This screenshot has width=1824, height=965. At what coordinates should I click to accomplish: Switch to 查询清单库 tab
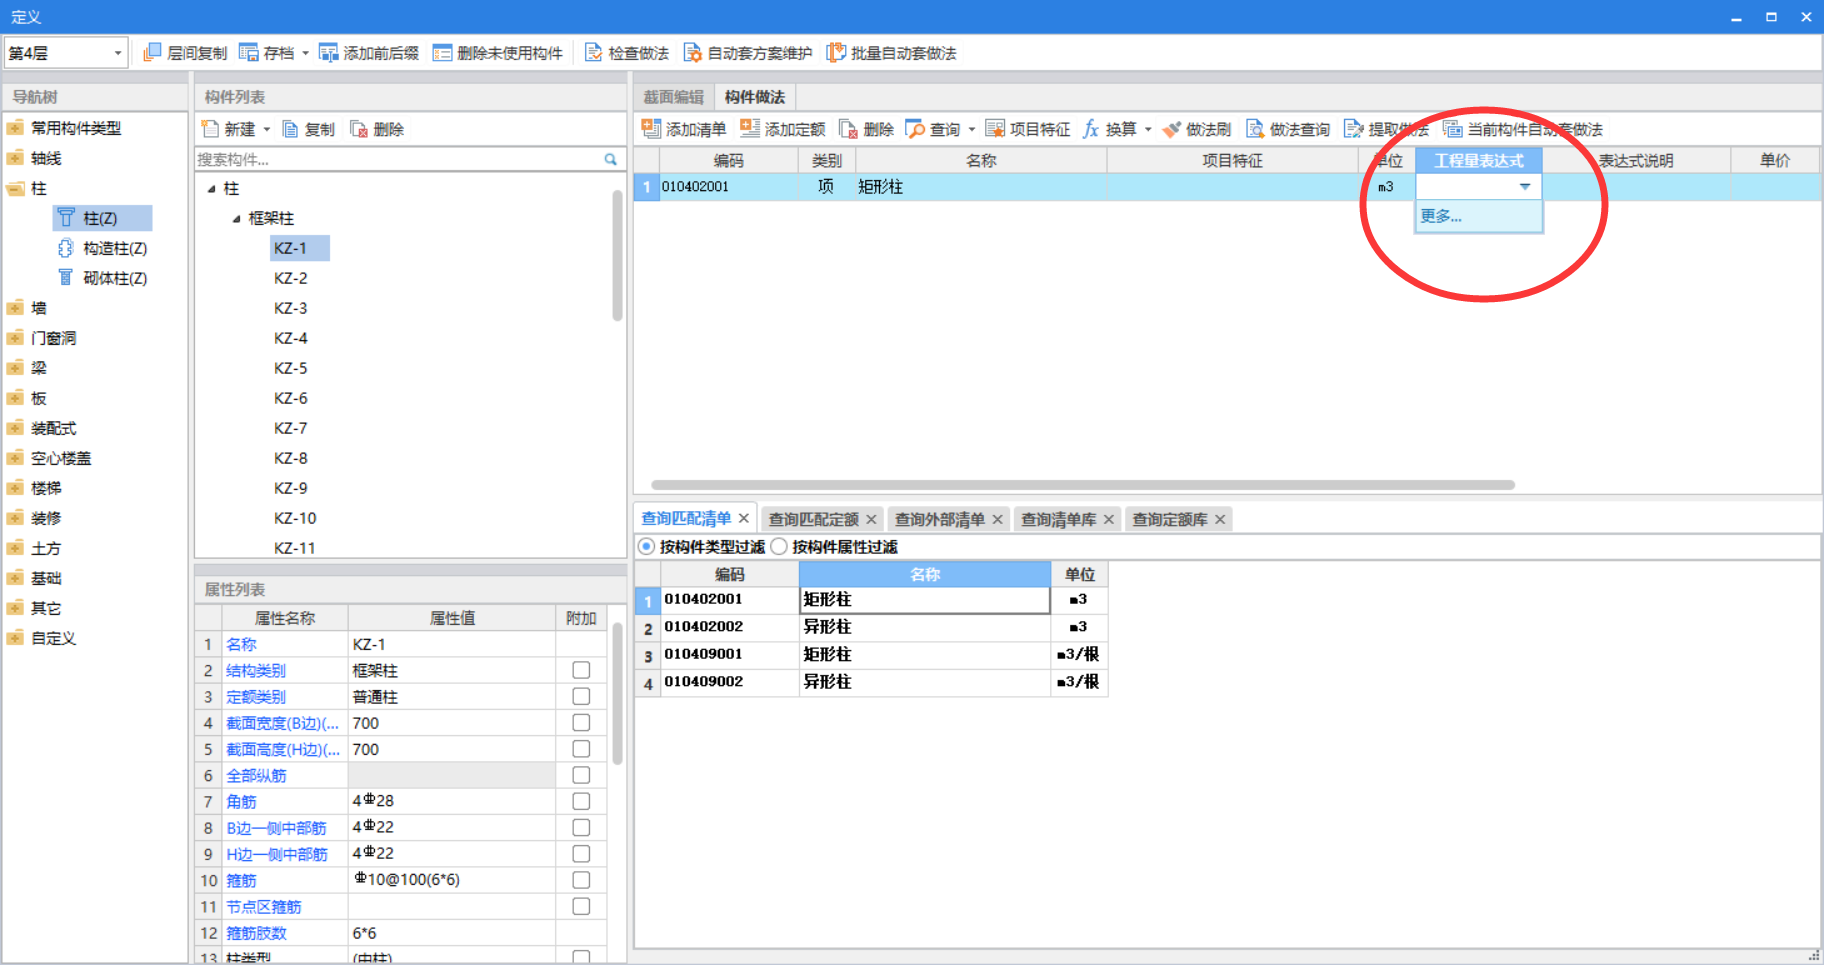pyautogui.click(x=1059, y=519)
